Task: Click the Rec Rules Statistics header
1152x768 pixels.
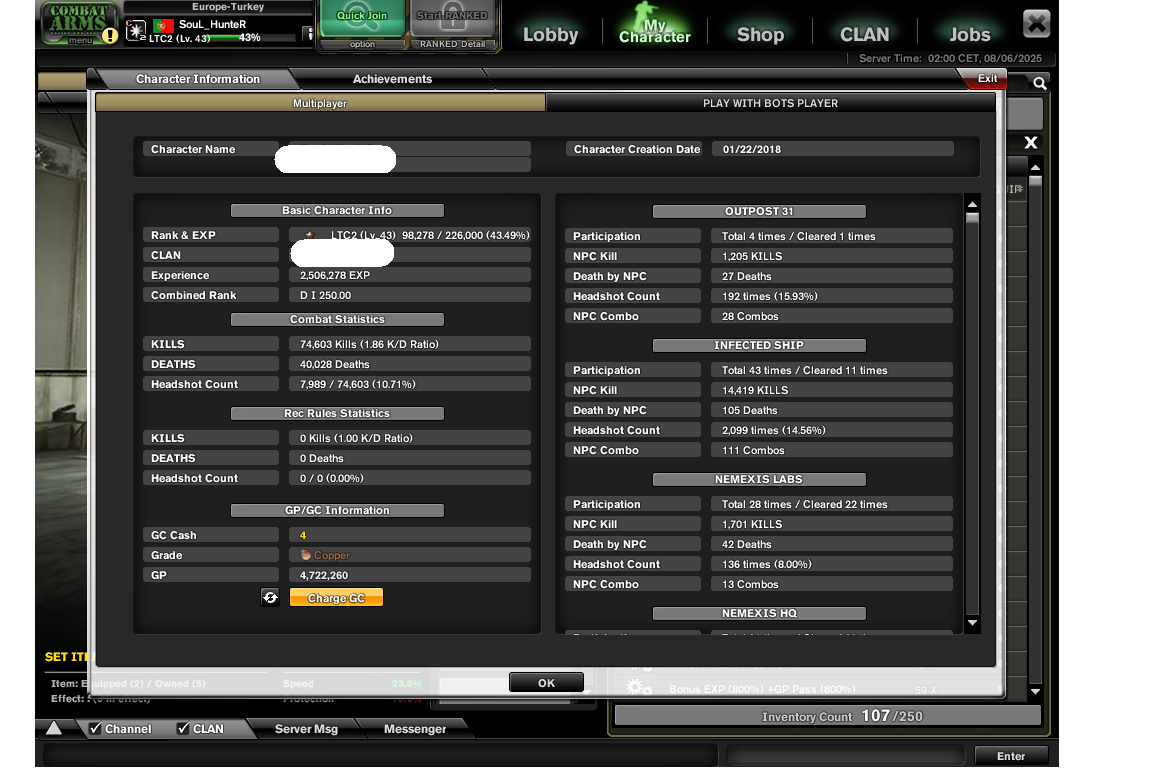Action: (337, 413)
